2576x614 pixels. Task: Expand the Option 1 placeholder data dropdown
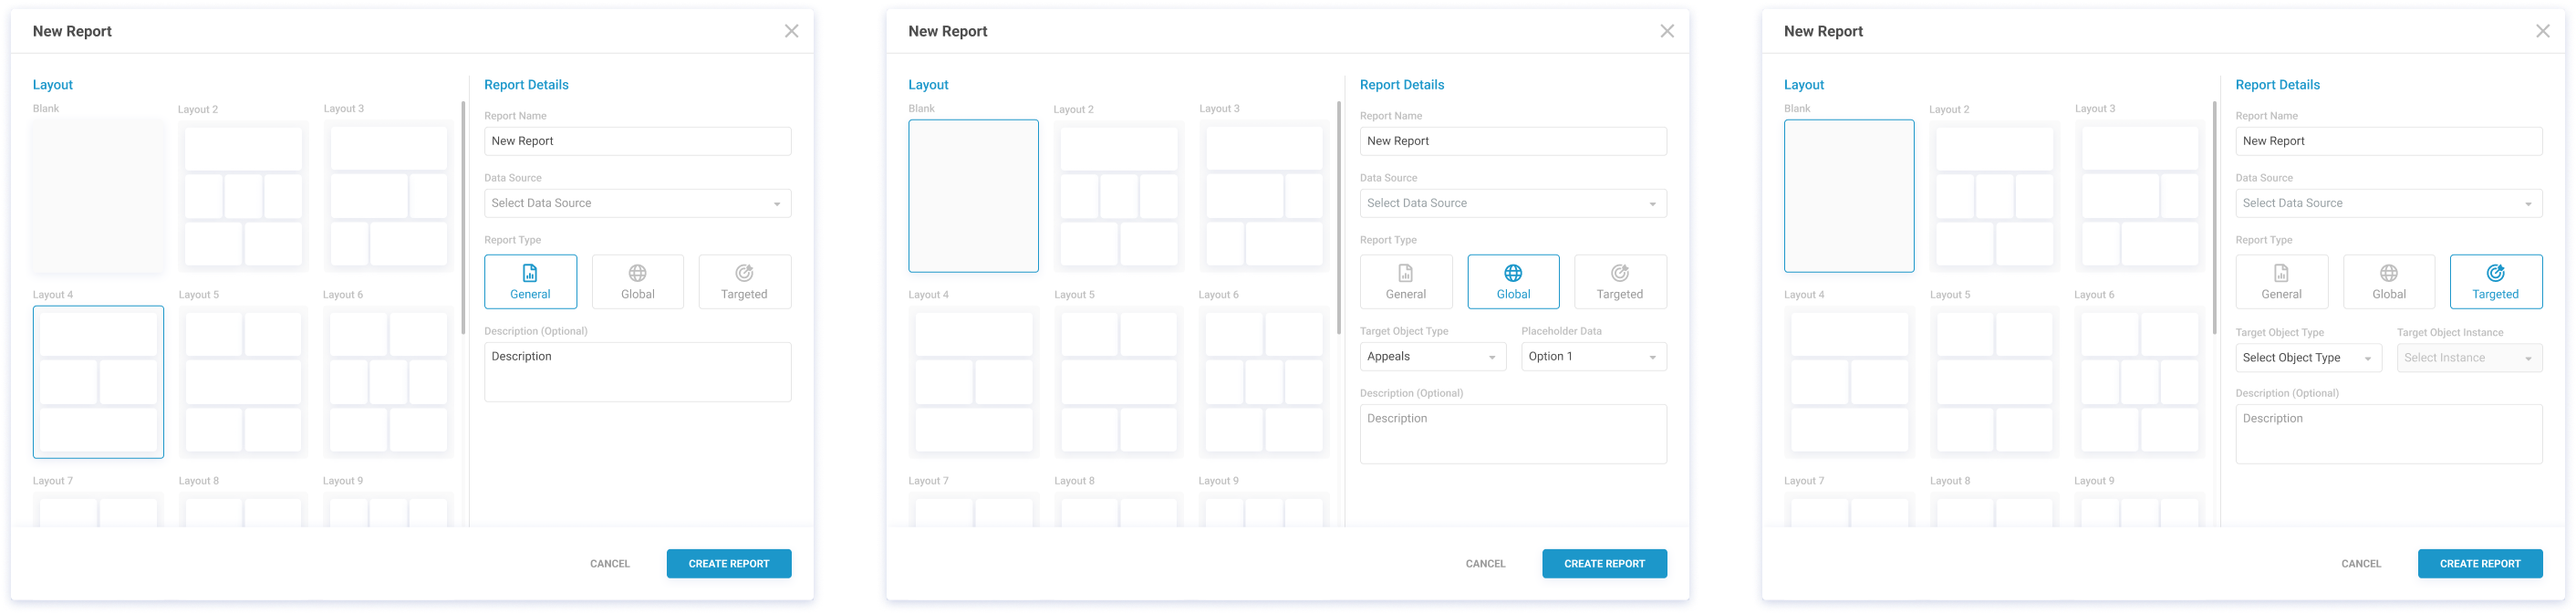click(1593, 357)
